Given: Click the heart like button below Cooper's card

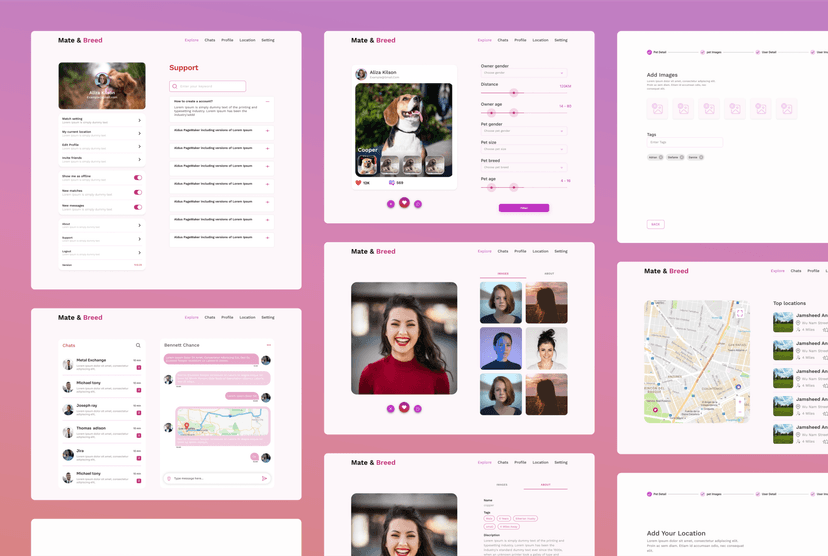Looking at the screenshot, I should [404, 203].
